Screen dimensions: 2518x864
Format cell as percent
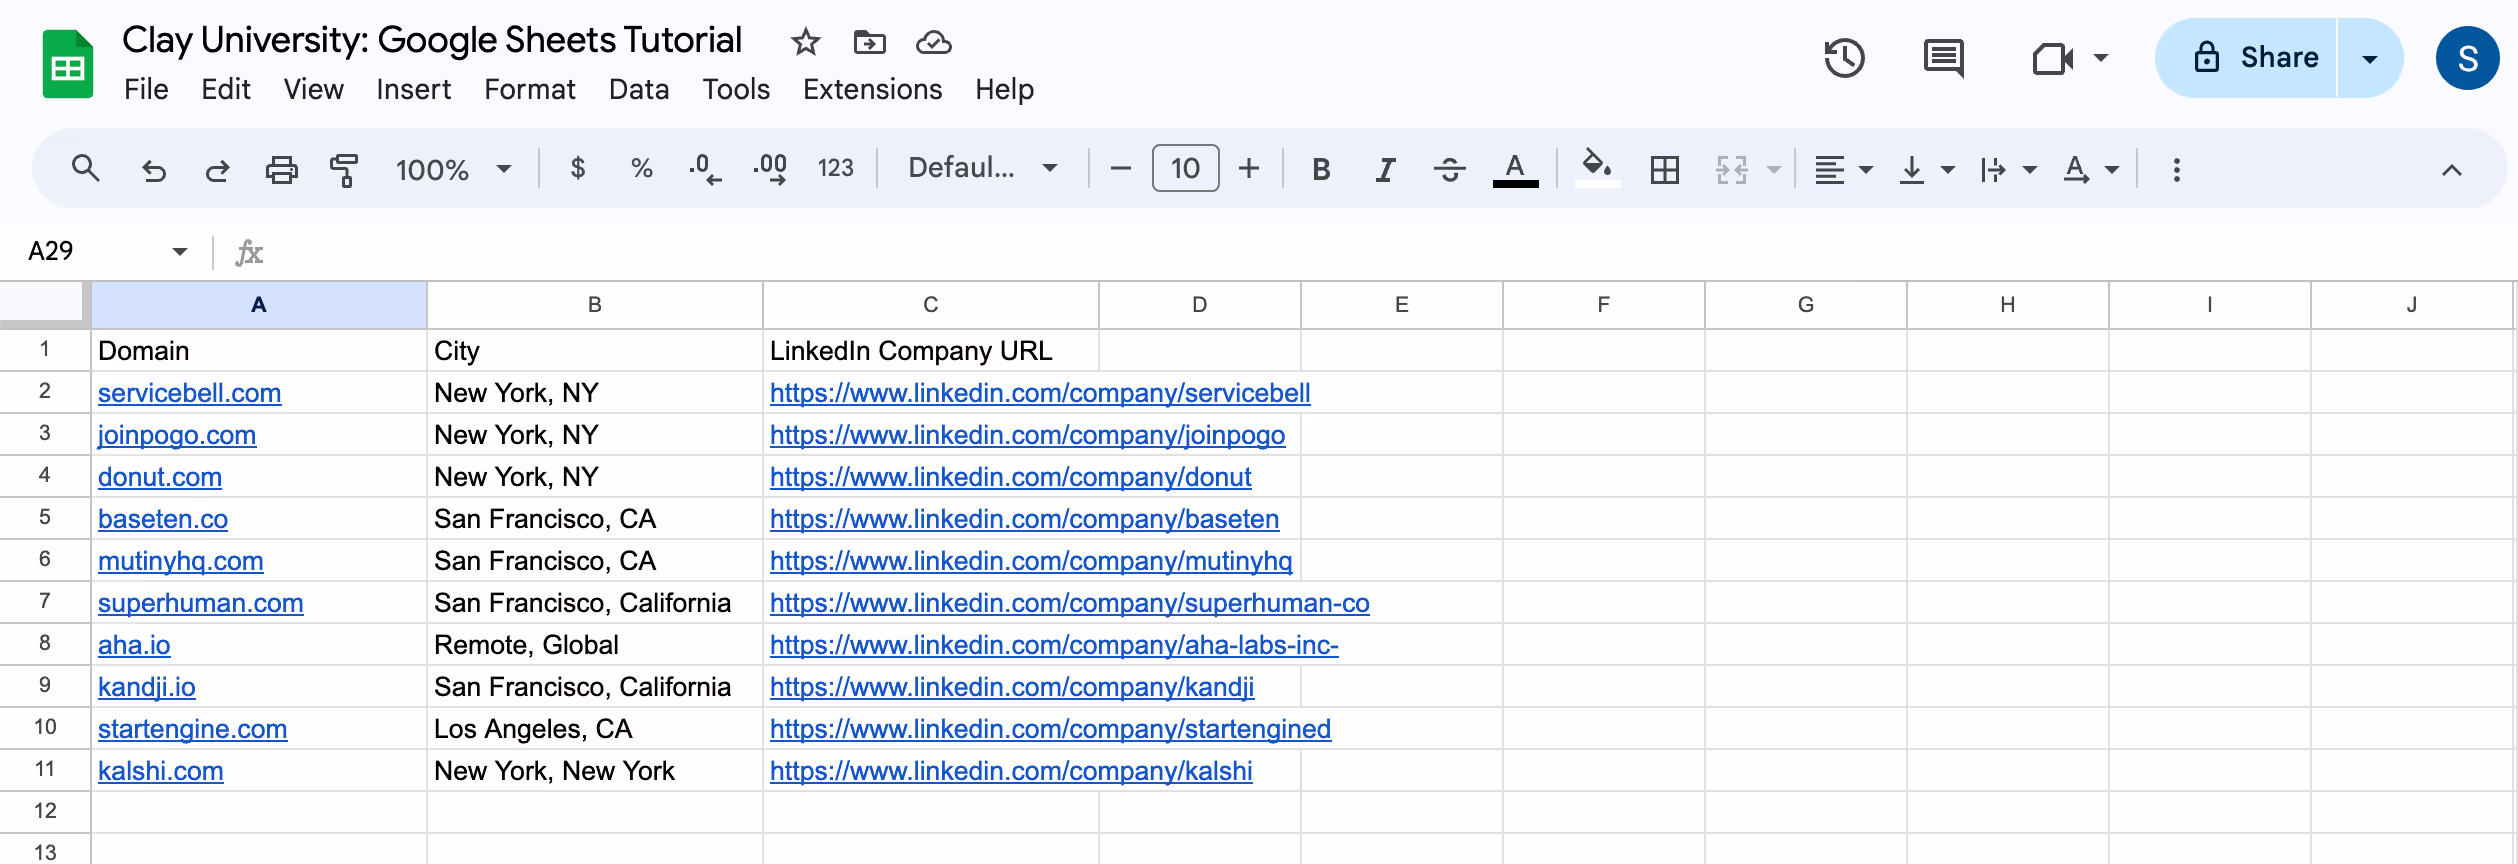click(x=642, y=168)
